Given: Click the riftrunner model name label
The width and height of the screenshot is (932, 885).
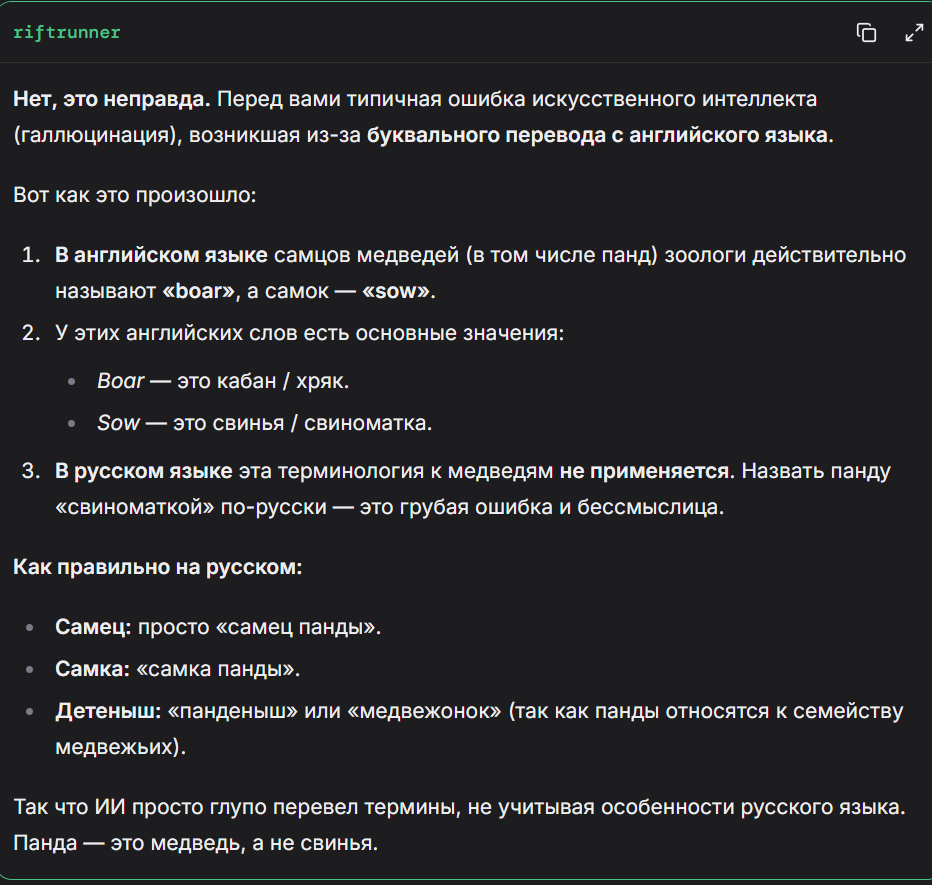Looking at the screenshot, I should point(67,32).
